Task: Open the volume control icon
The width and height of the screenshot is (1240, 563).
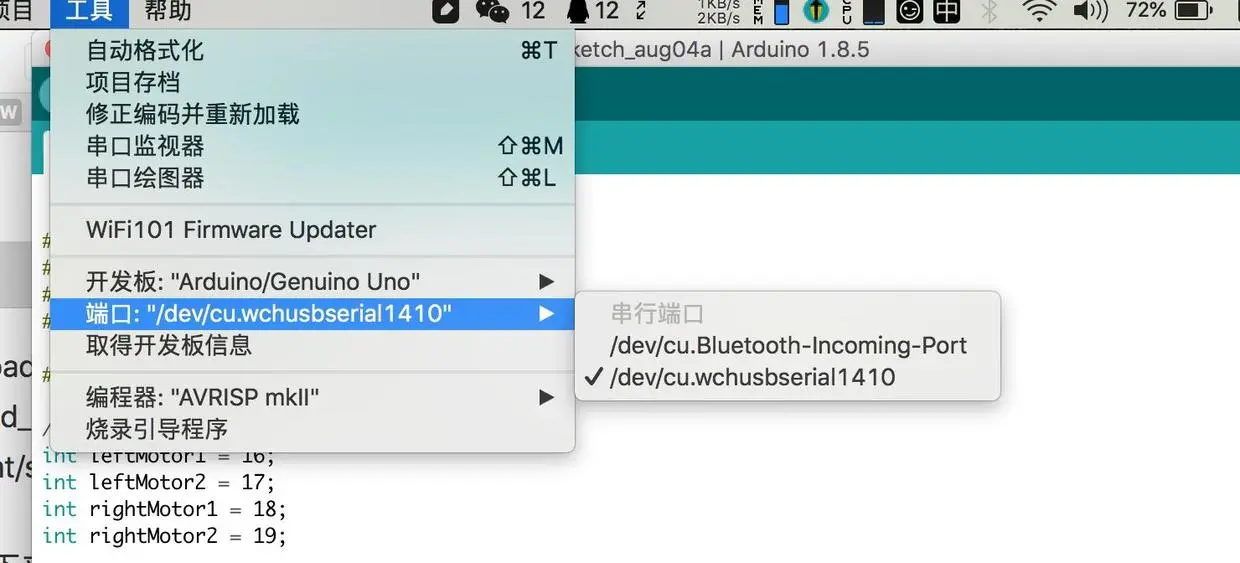Action: tap(1089, 12)
